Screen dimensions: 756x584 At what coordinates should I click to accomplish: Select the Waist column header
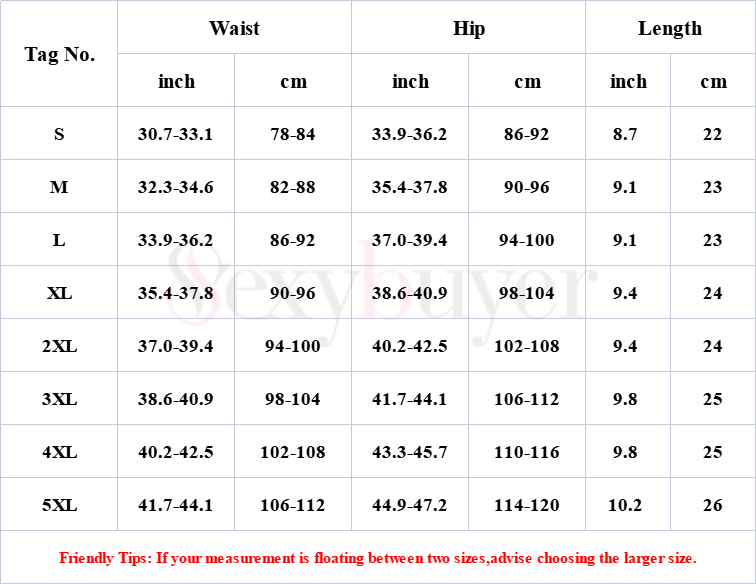click(x=234, y=28)
